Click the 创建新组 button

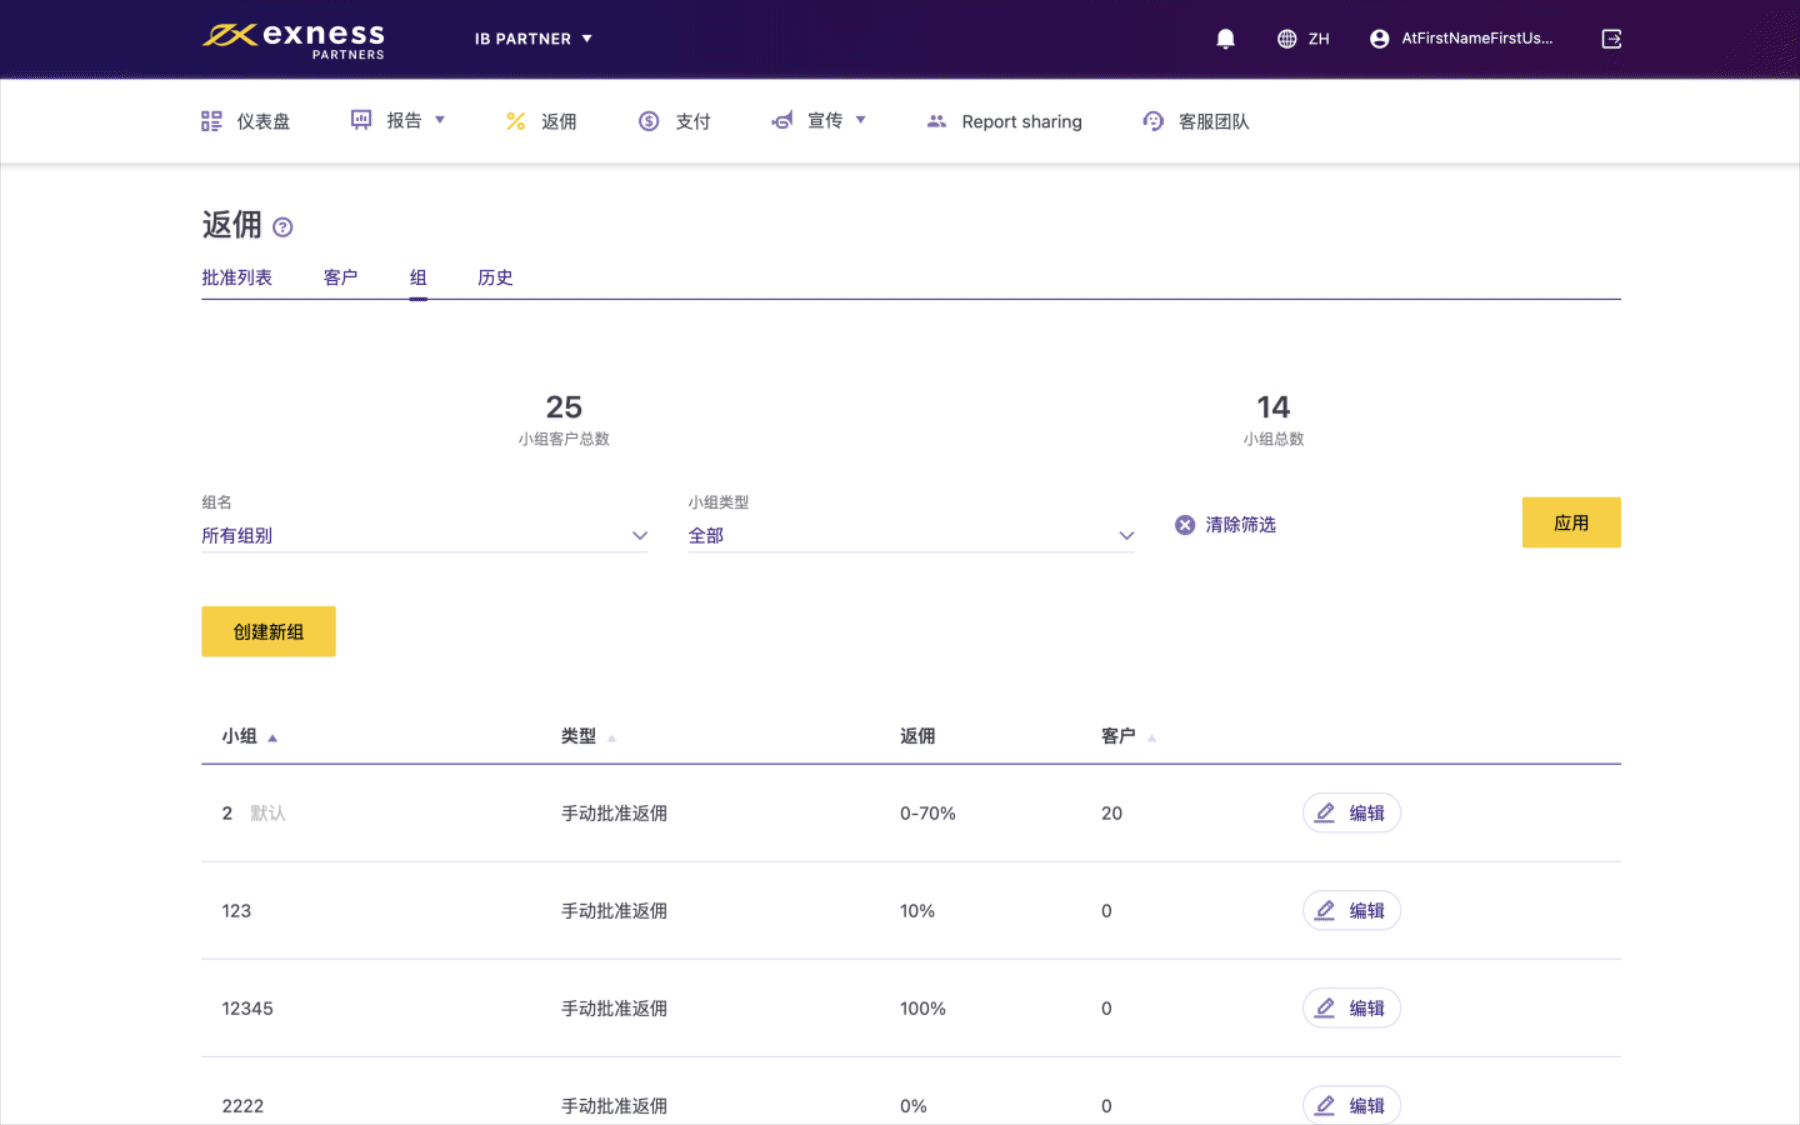point(268,632)
